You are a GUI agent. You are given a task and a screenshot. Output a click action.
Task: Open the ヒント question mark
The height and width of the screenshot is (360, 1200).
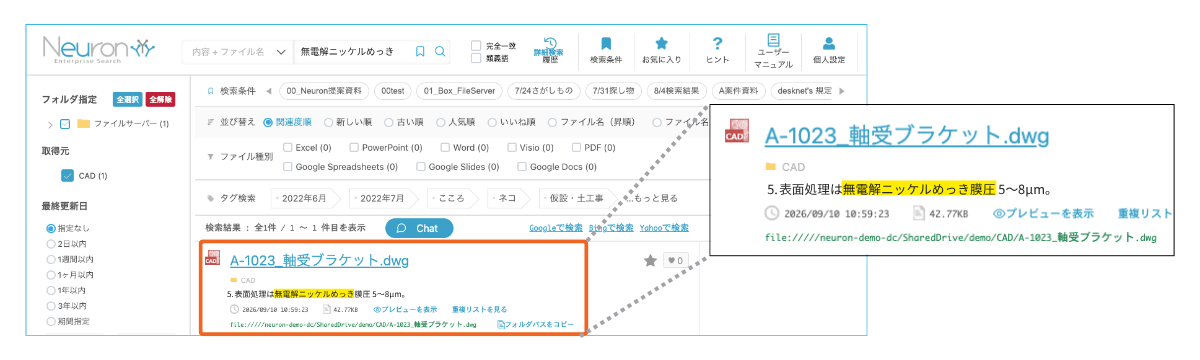(x=717, y=50)
